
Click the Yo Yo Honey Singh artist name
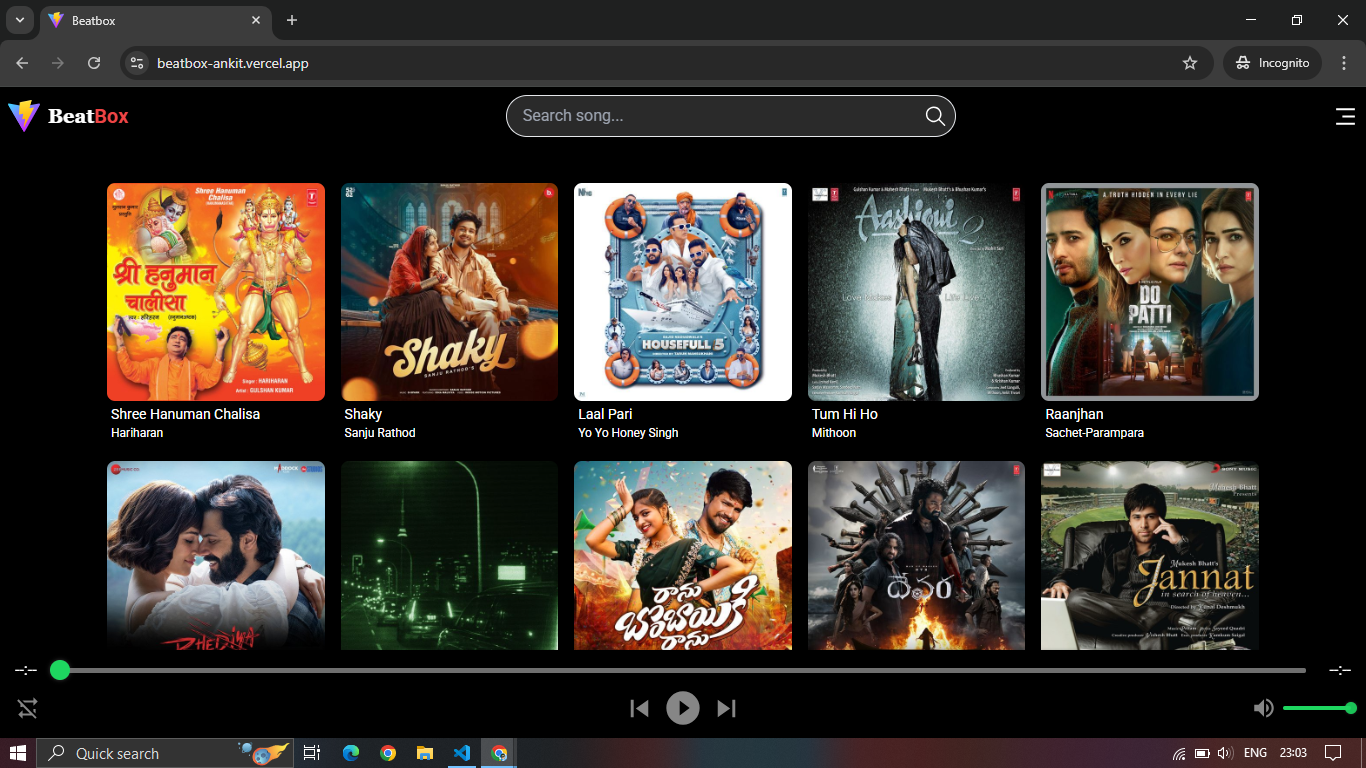pos(628,433)
